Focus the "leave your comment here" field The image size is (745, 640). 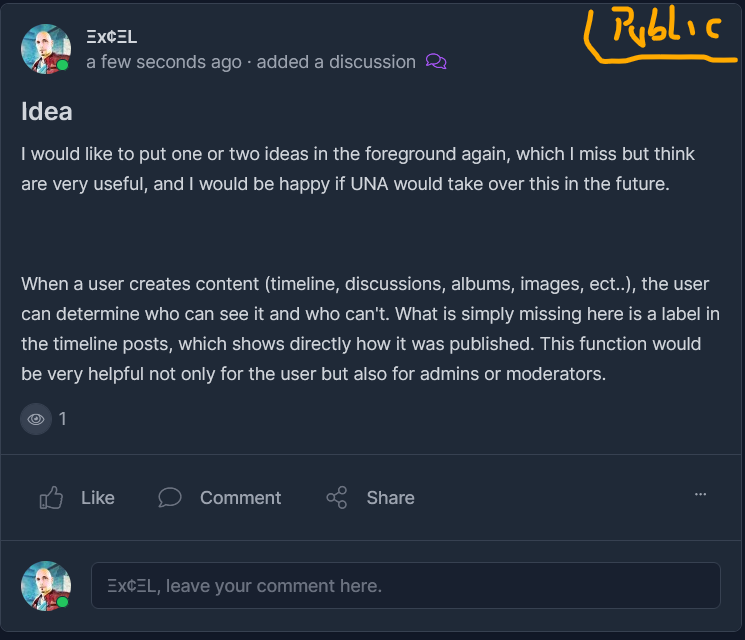pyautogui.click(x=405, y=586)
